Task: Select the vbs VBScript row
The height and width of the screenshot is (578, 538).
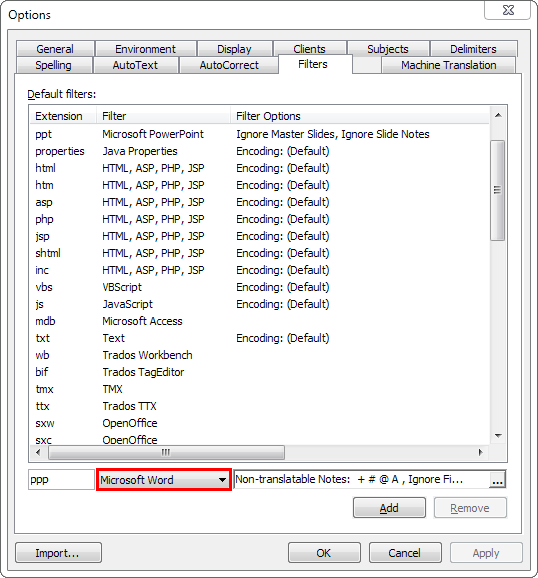Action: 260,287
